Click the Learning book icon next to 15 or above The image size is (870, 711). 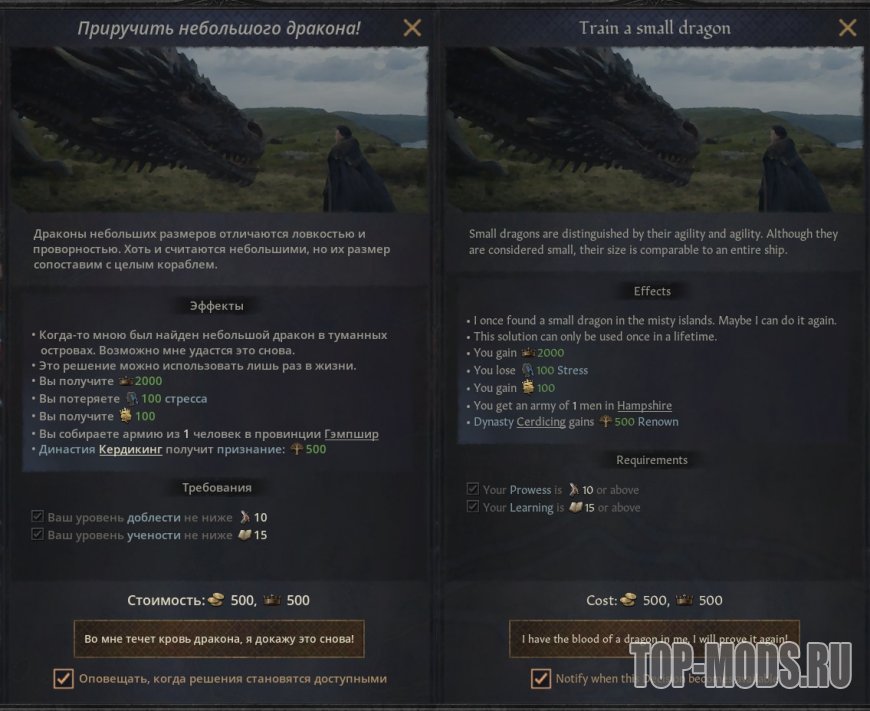click(x=575, y=507)
